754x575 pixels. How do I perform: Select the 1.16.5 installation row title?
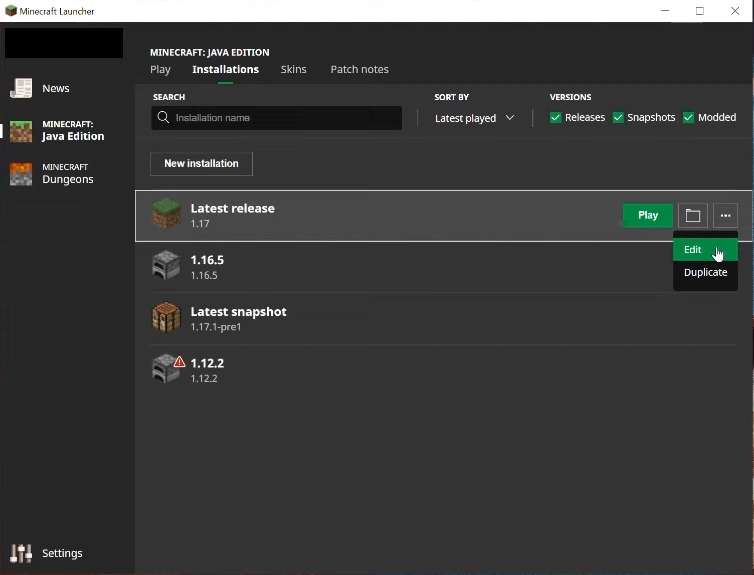point(207,260)
